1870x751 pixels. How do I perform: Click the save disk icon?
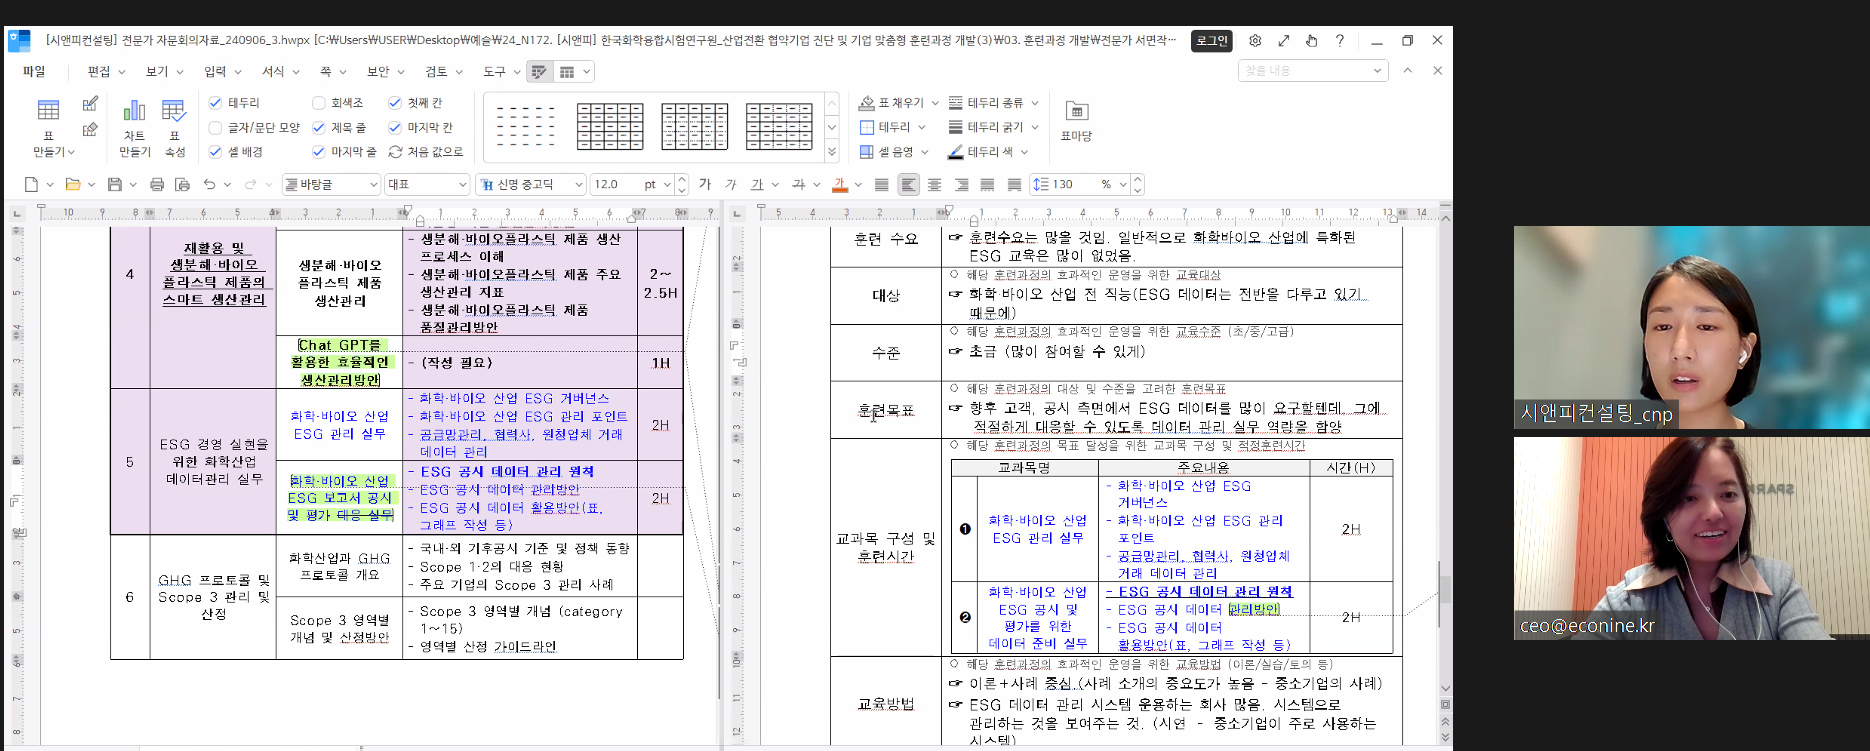tap(114, 185)
